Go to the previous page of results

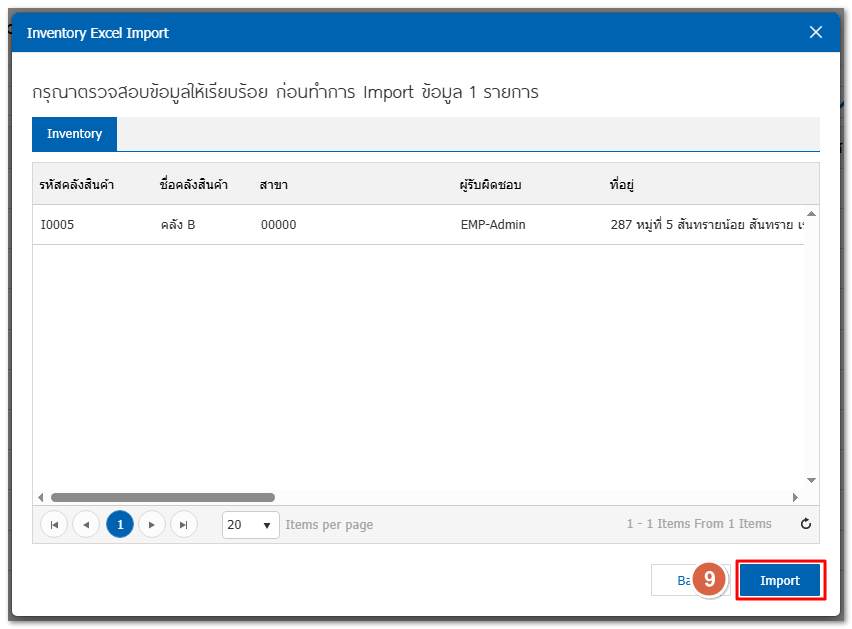tap(86, 524)
